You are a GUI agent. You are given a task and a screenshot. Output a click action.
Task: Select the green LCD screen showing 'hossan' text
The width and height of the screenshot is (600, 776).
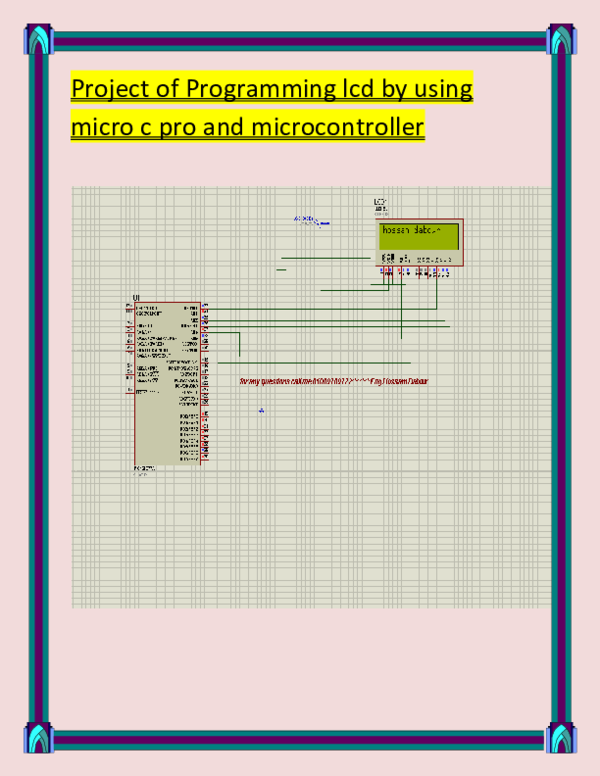[x=419, y=237]
